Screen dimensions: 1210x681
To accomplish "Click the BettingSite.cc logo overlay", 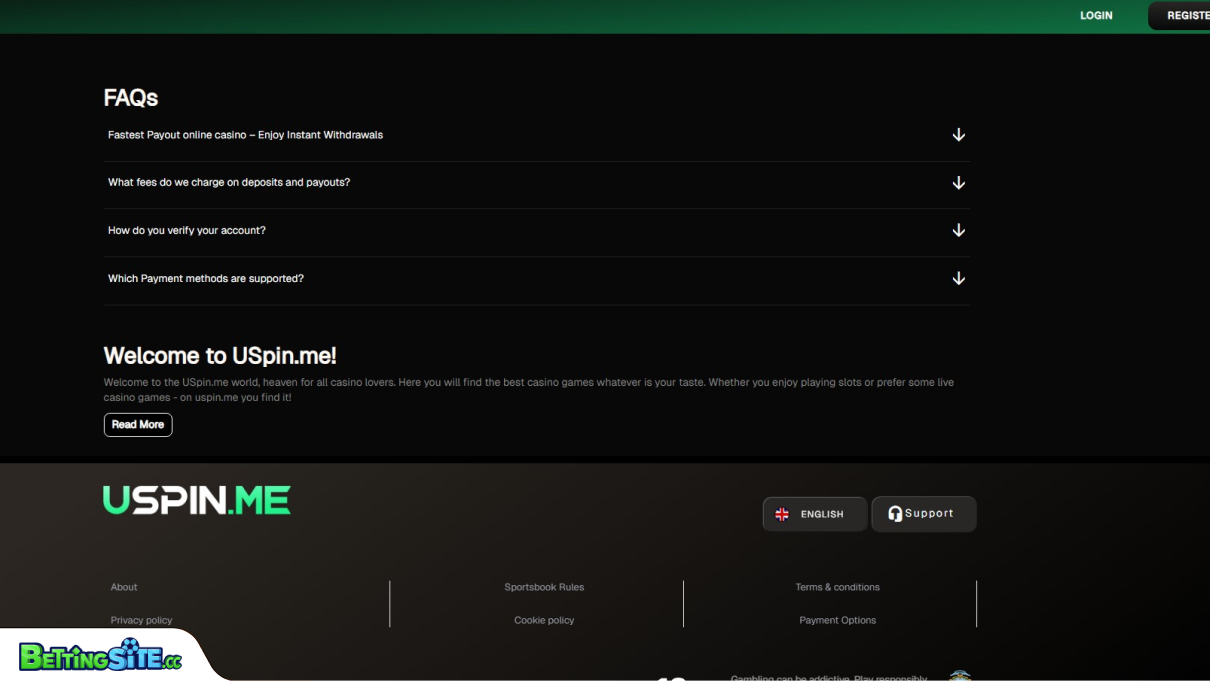I will click(100, 657).
